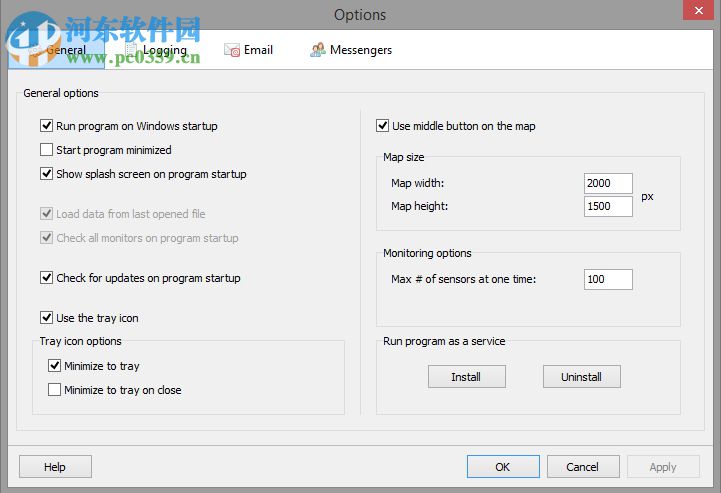Open the Messengers tab
Viewport: 721px width, 493px height.
[x=351, y=50]
